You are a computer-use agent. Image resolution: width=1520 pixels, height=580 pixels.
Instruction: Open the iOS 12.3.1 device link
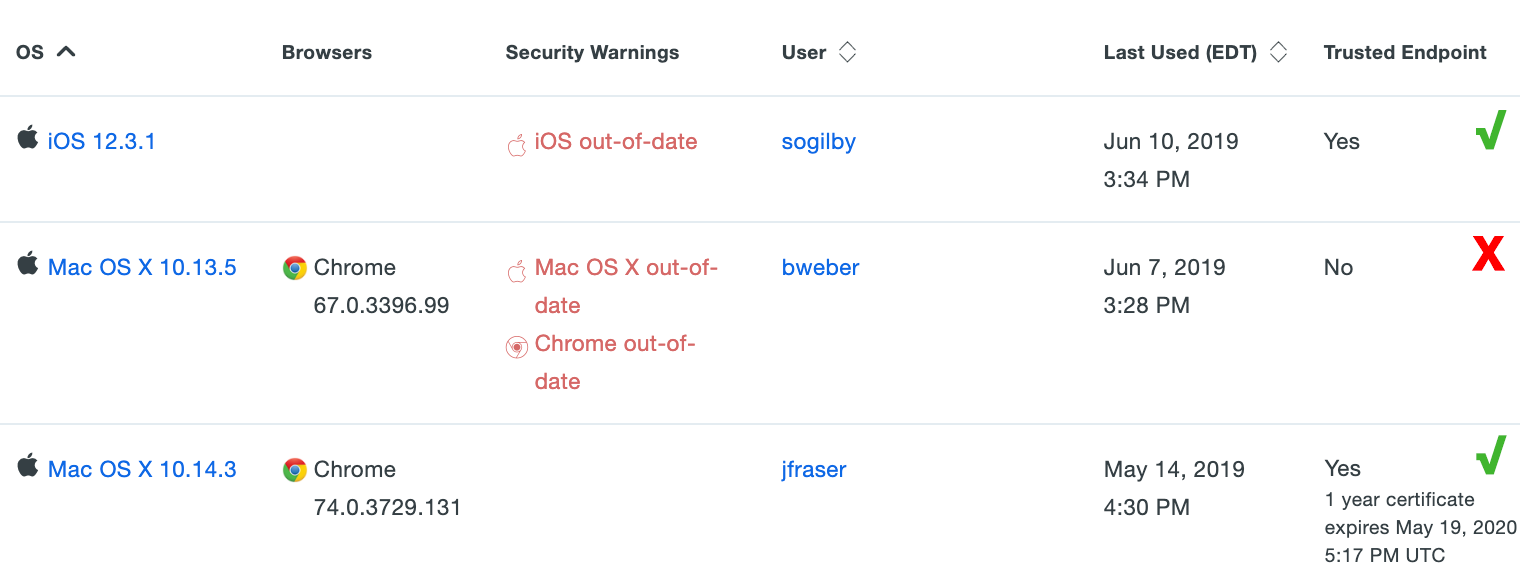pos(102,141)
